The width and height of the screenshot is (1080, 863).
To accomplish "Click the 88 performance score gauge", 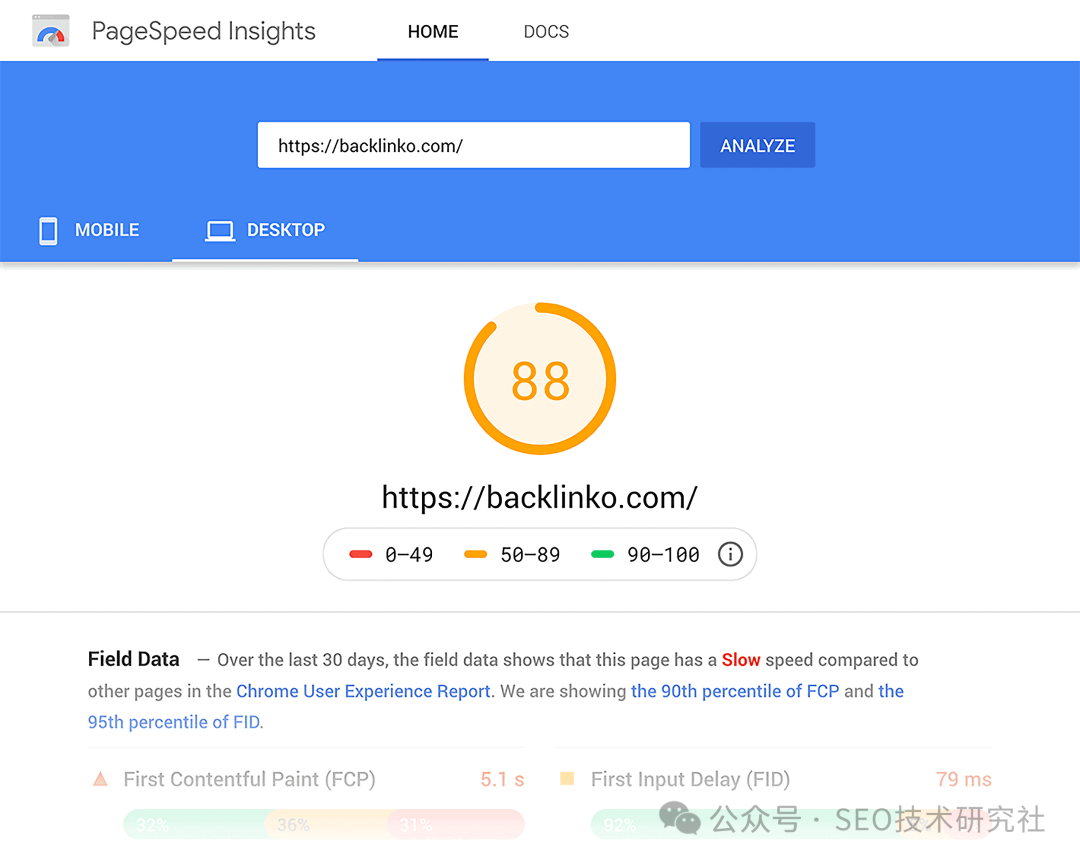I will pyautogui.click(x=540, y=380).
